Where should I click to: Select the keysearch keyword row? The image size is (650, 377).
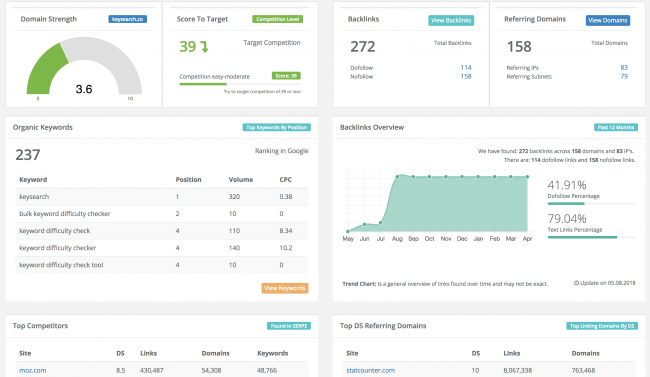click(x=162, y=197)
